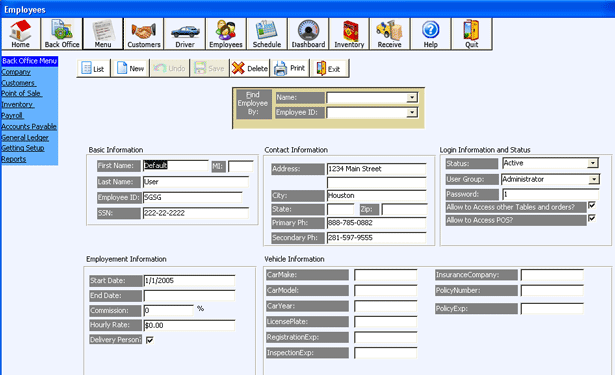Open the Dashboard gauge icon
The height and width of the screenshot is (375, 615).
(308, 34)
